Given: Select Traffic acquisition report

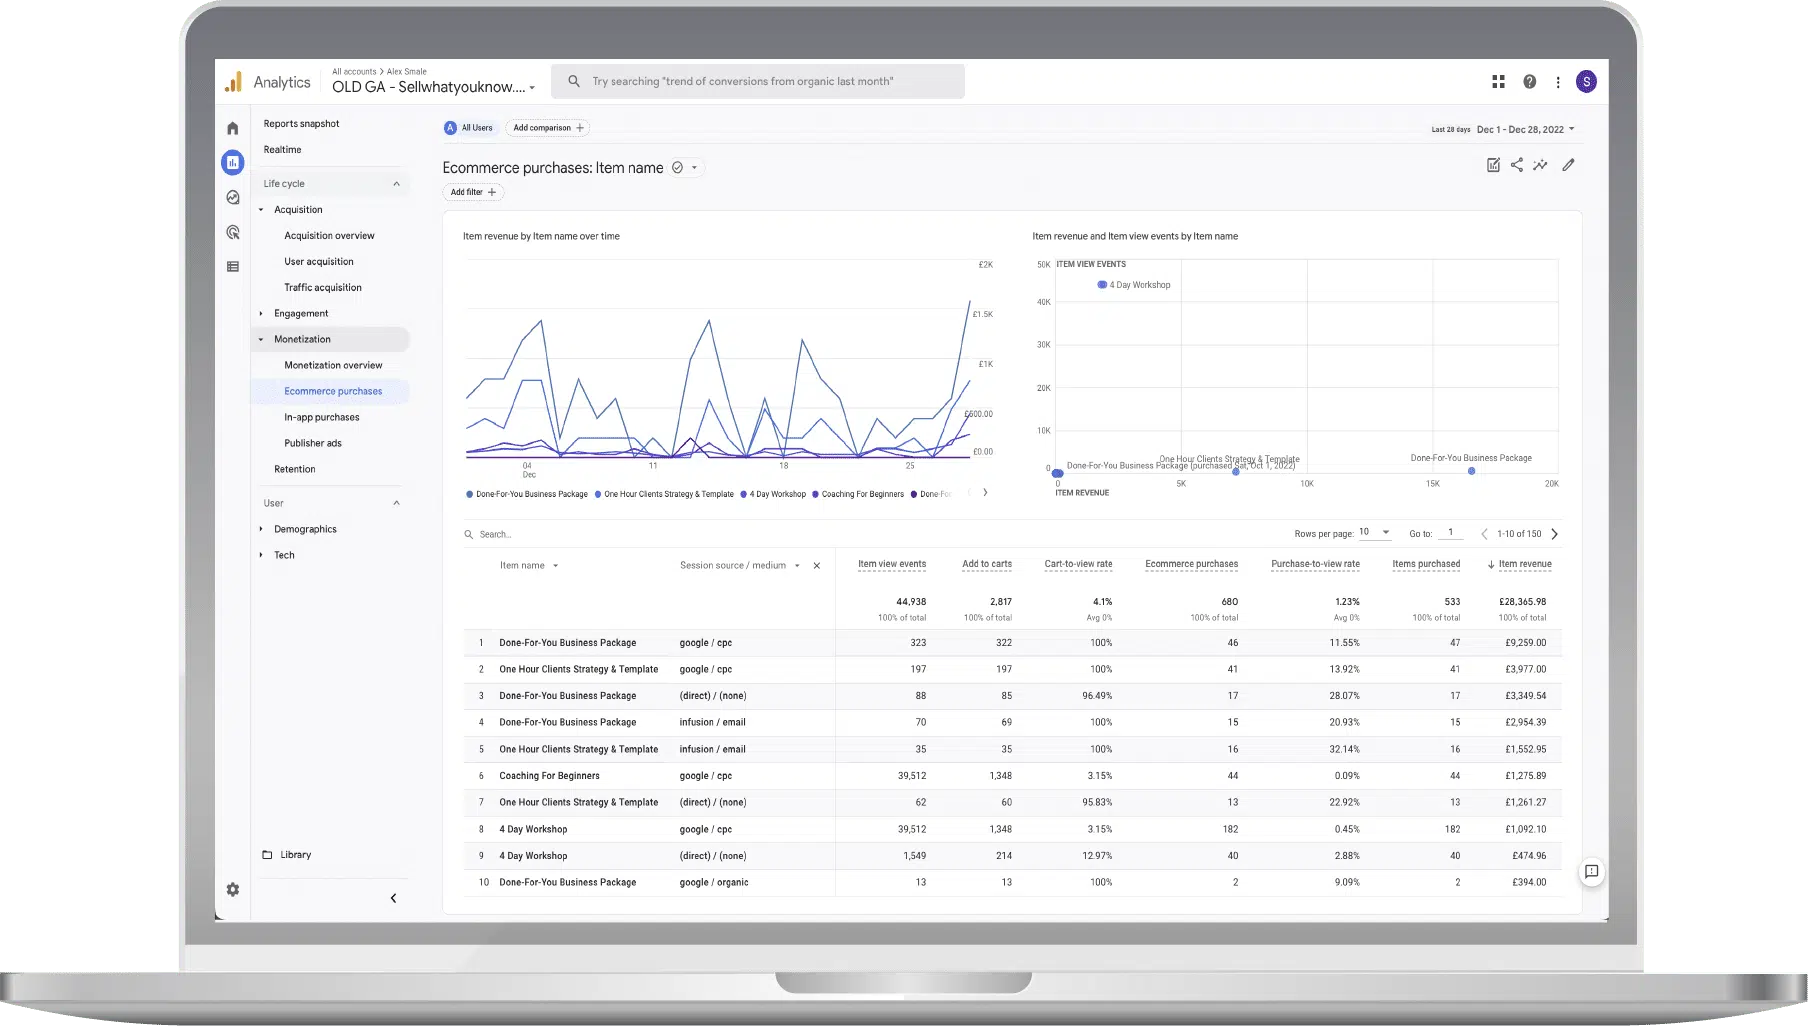Looking at the screenshot, I should point(322,287).
